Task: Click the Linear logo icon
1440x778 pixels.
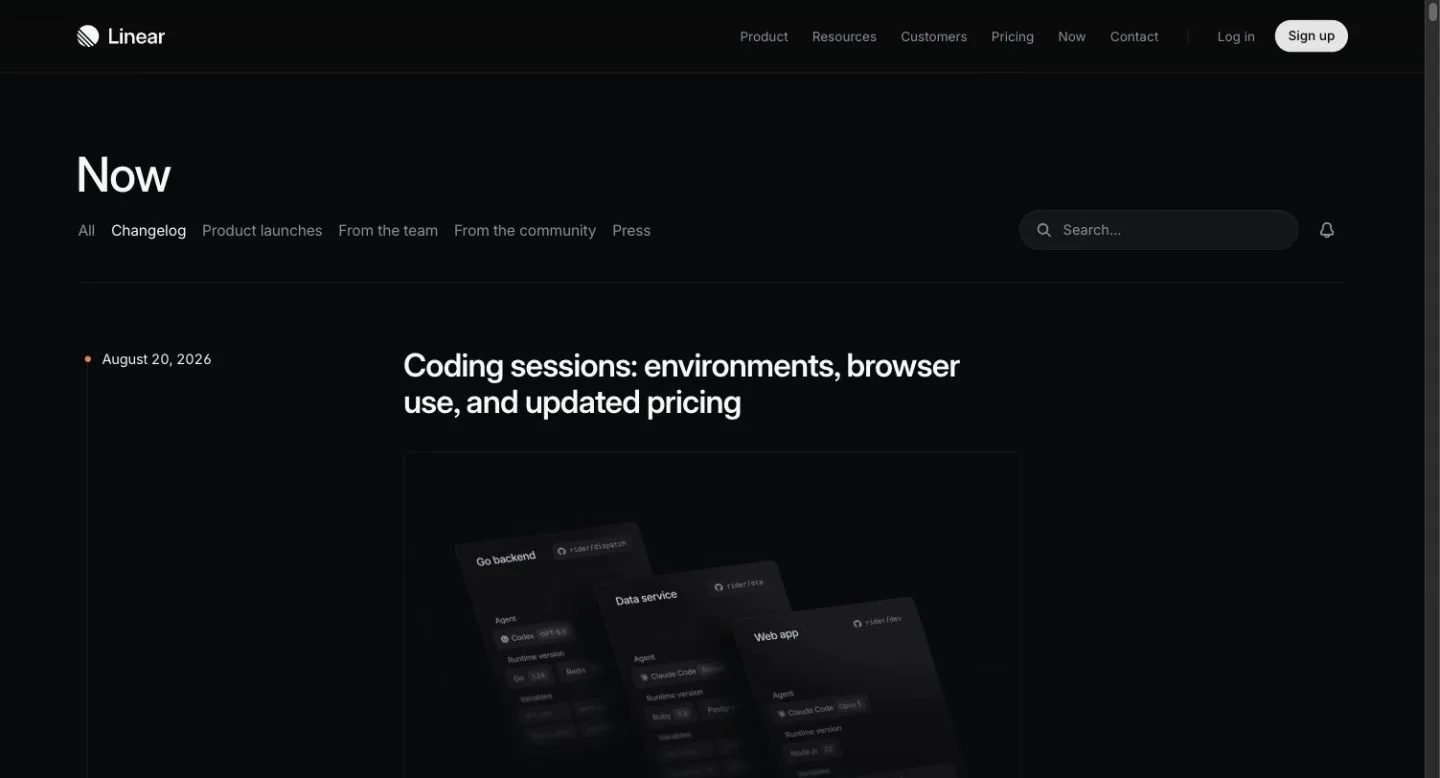Action: coord(88,36)
